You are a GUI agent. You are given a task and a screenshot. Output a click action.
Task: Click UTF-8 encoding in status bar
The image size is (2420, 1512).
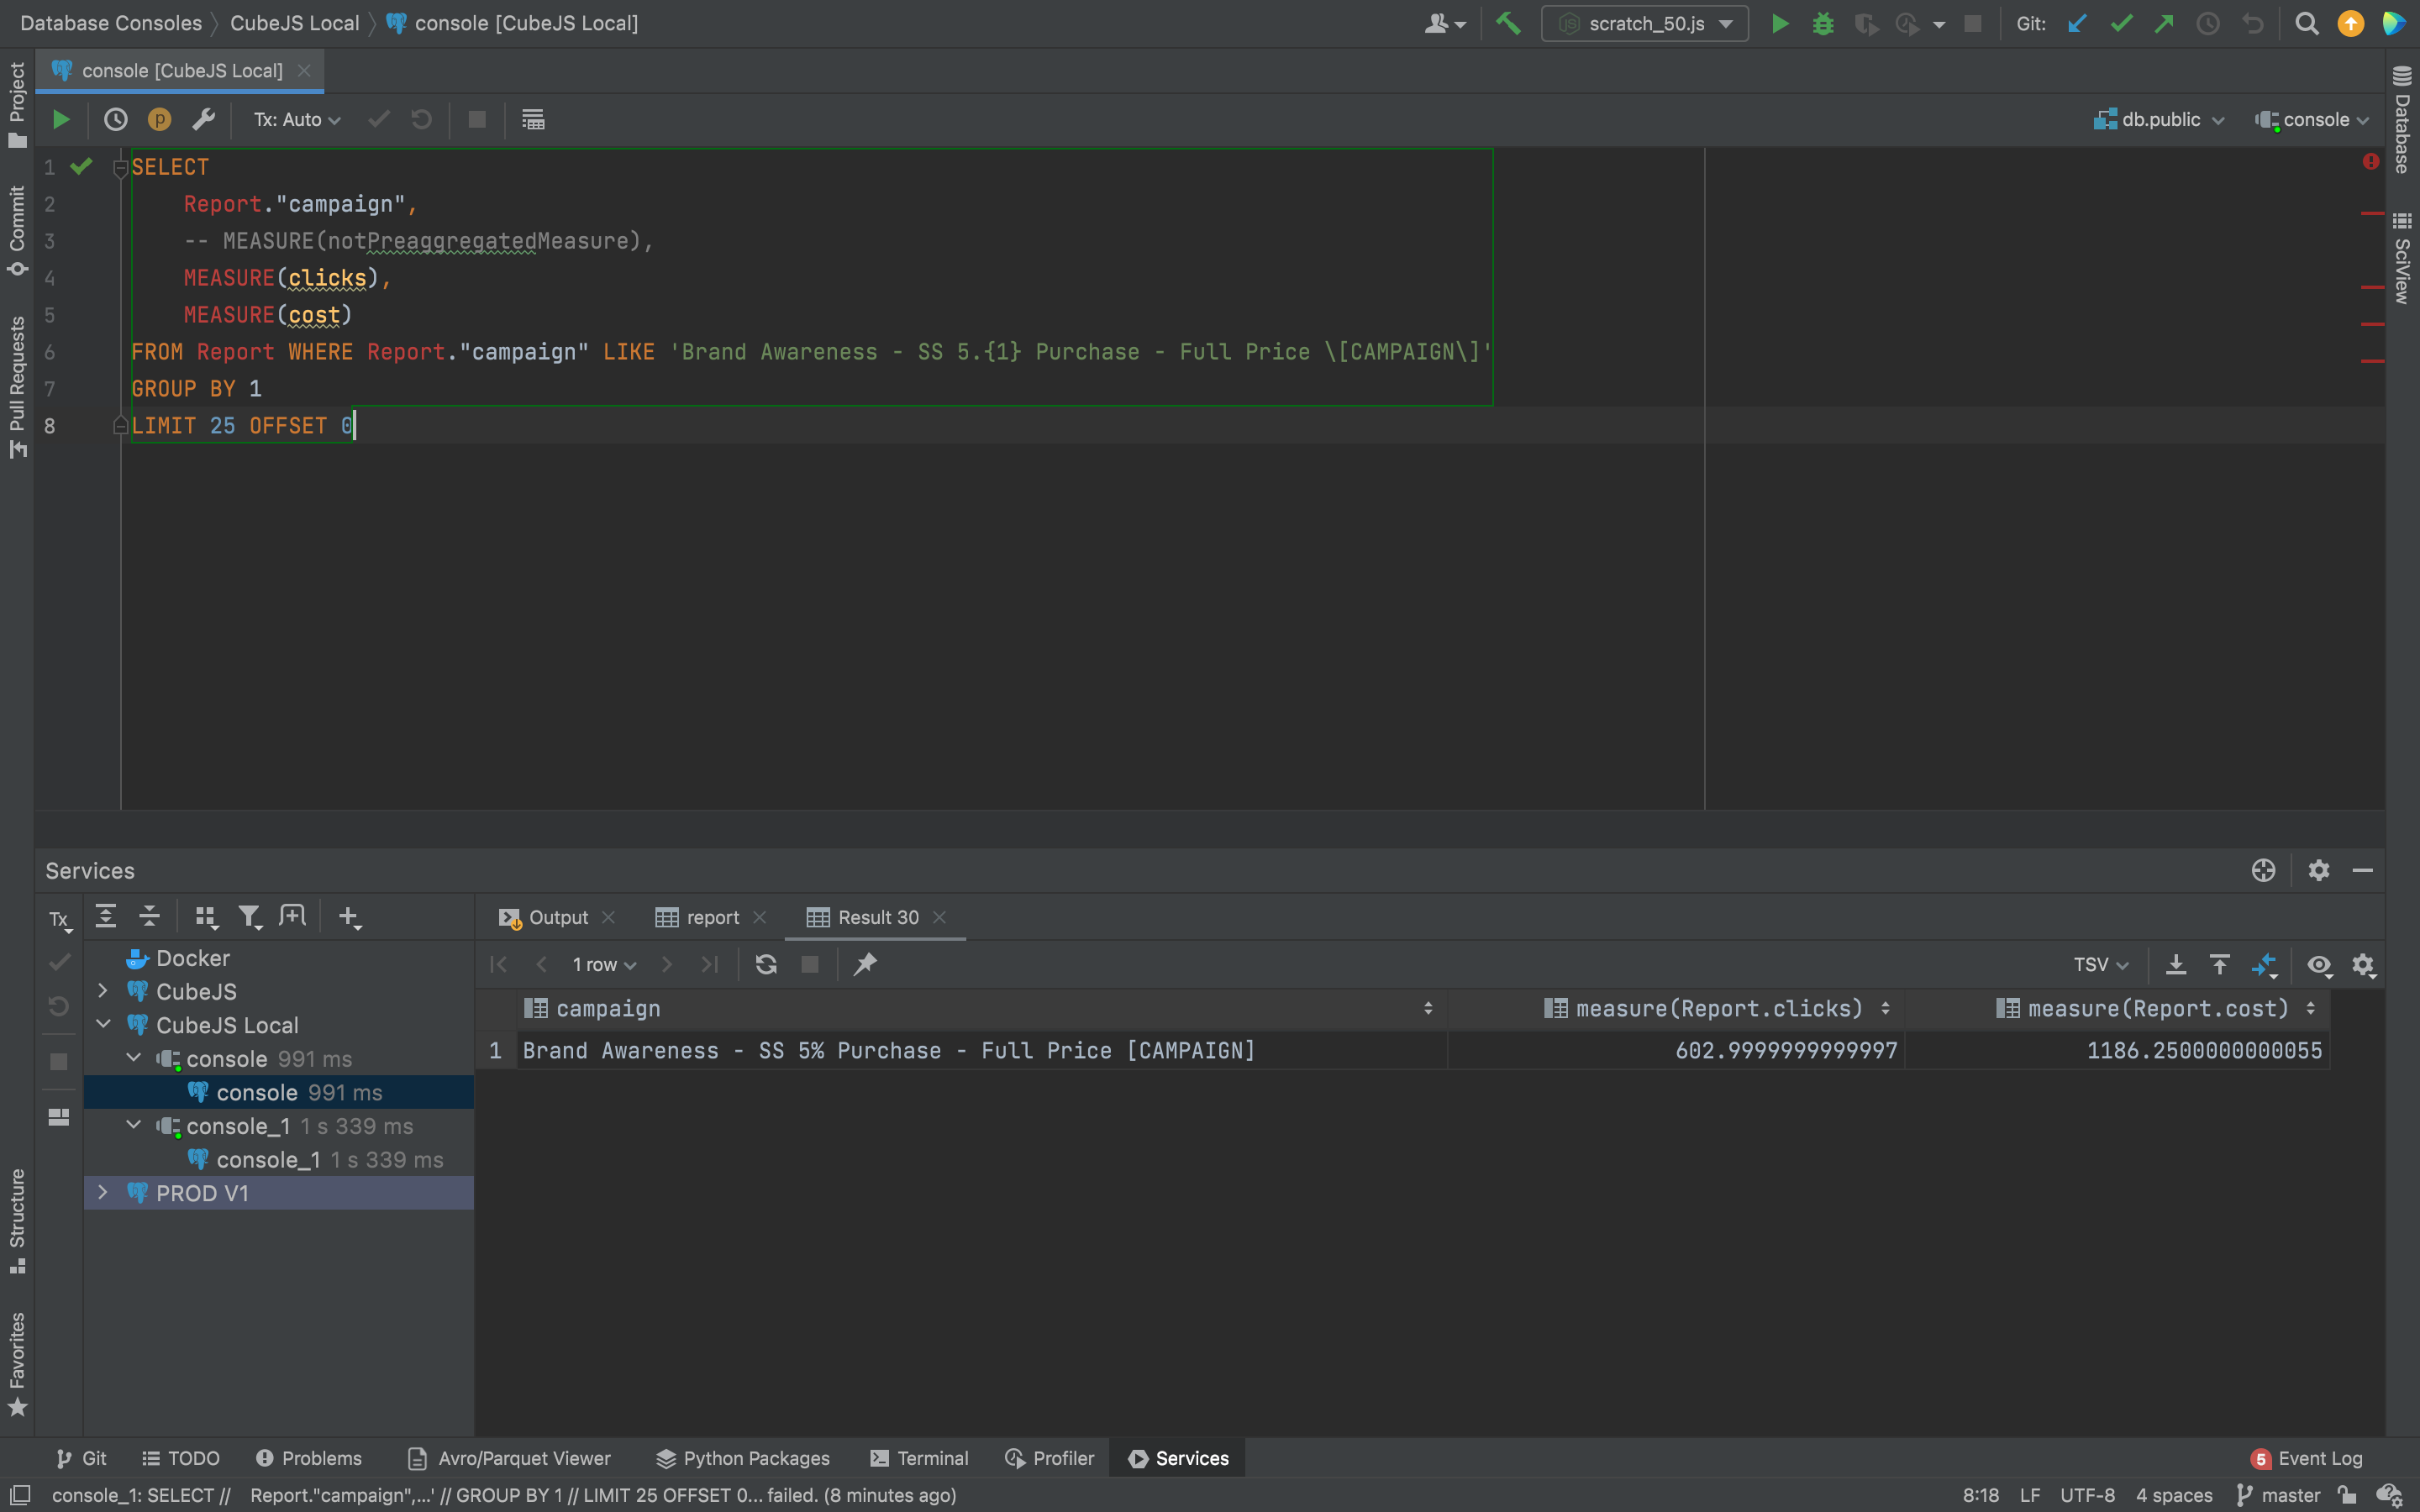pyautogui.click(x=2087, y=1495)
